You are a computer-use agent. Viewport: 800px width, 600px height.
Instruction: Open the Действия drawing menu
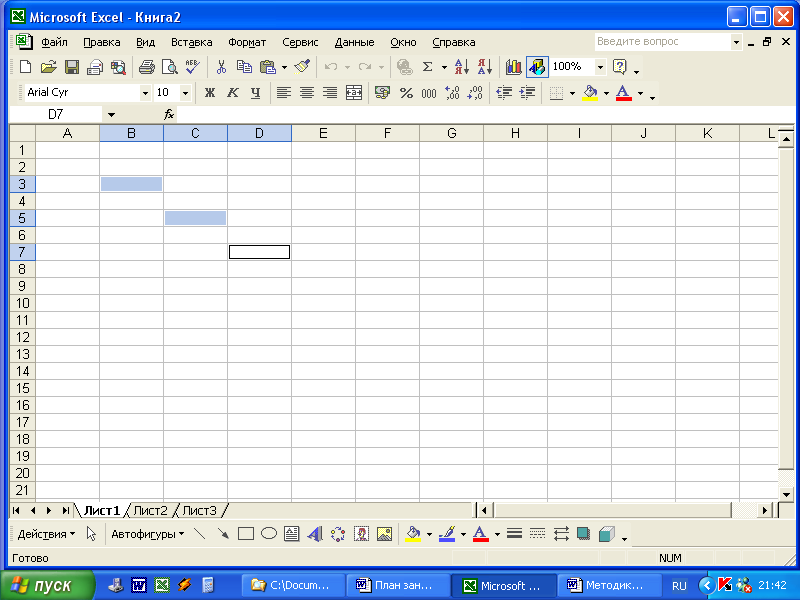[46, 534]
